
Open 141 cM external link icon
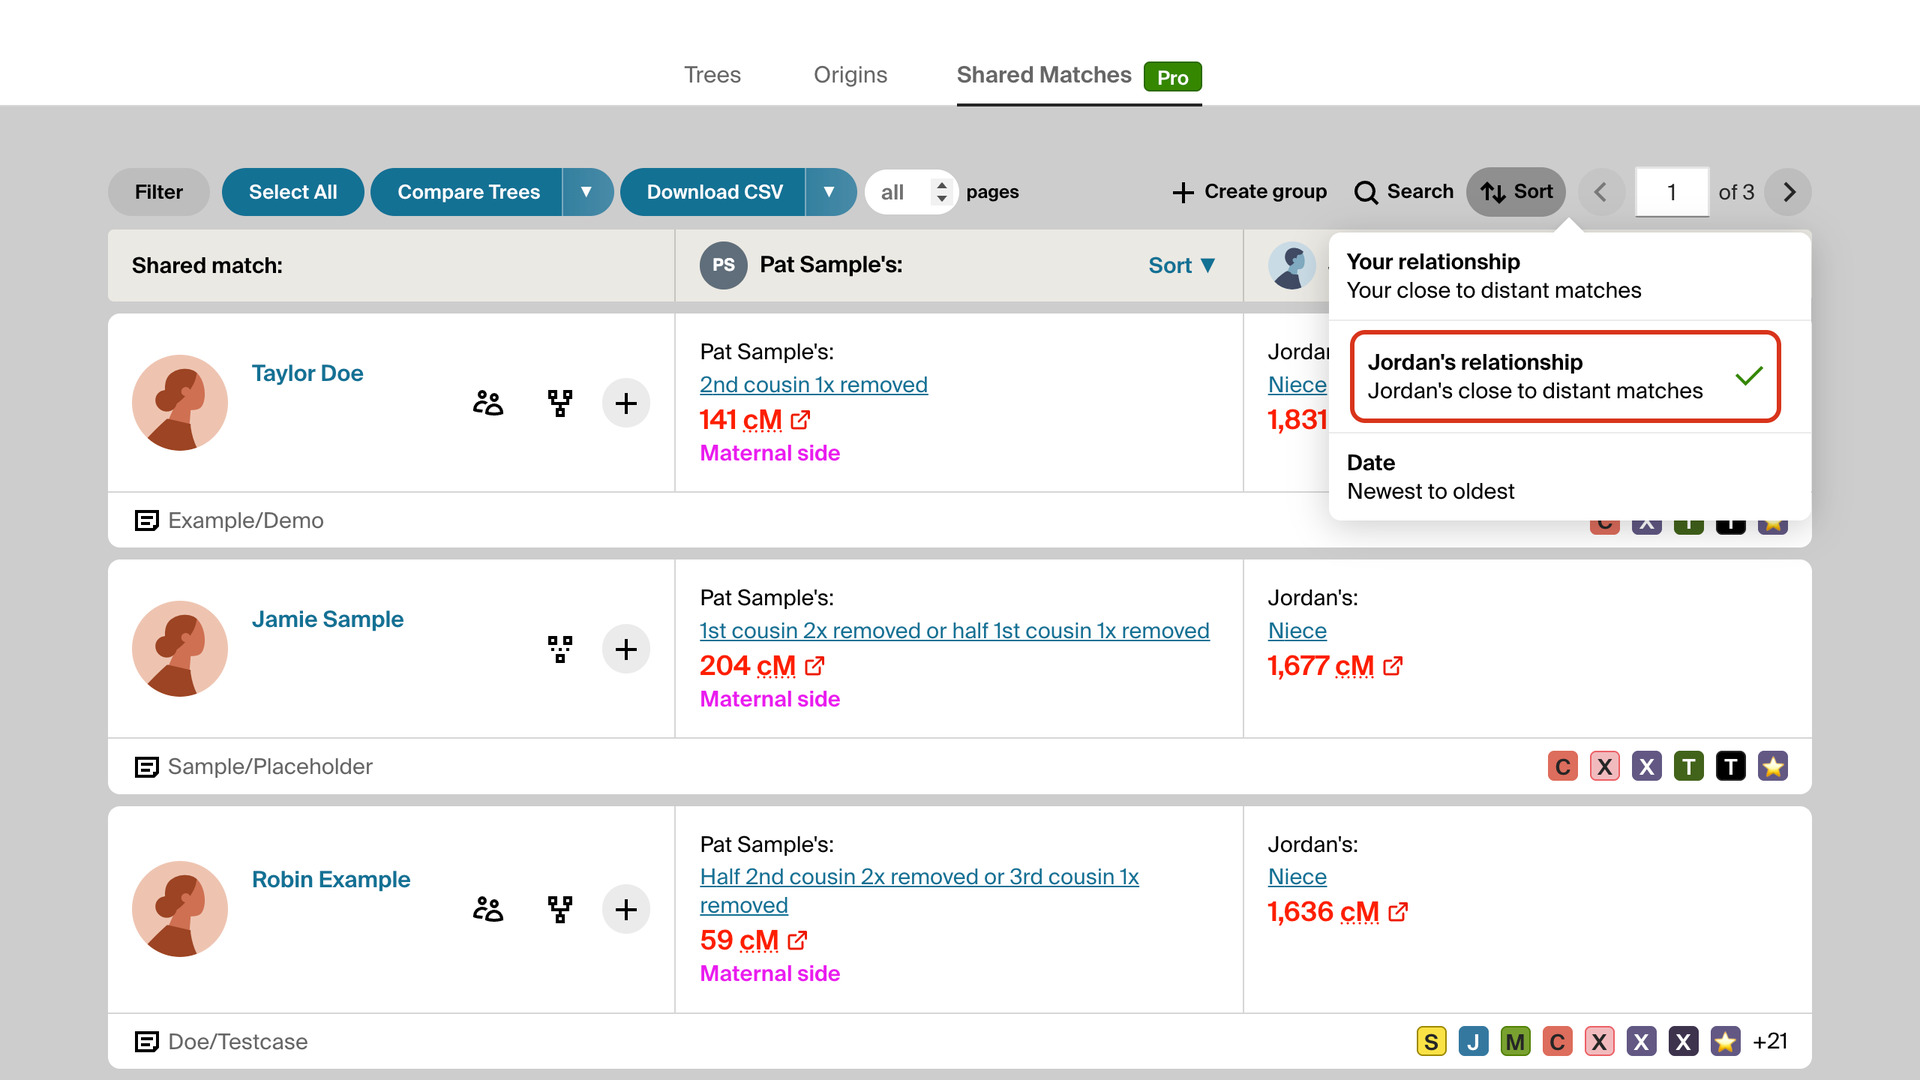click(x=800, y=420)
